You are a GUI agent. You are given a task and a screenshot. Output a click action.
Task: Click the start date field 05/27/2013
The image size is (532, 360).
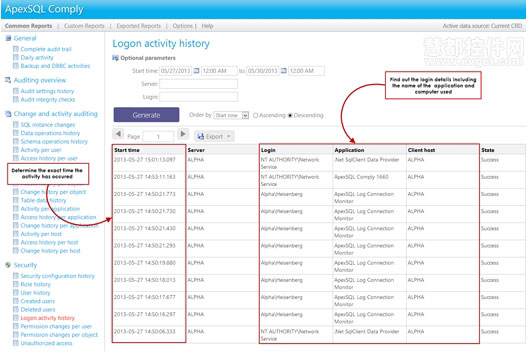(x=175, y=71)
